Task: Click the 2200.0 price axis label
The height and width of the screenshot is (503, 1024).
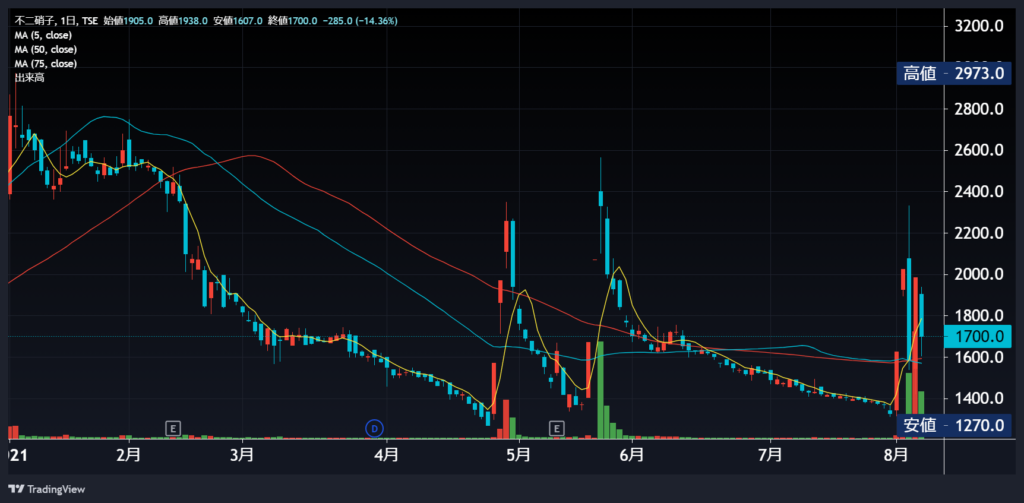Action: click(x=978, y=233)
